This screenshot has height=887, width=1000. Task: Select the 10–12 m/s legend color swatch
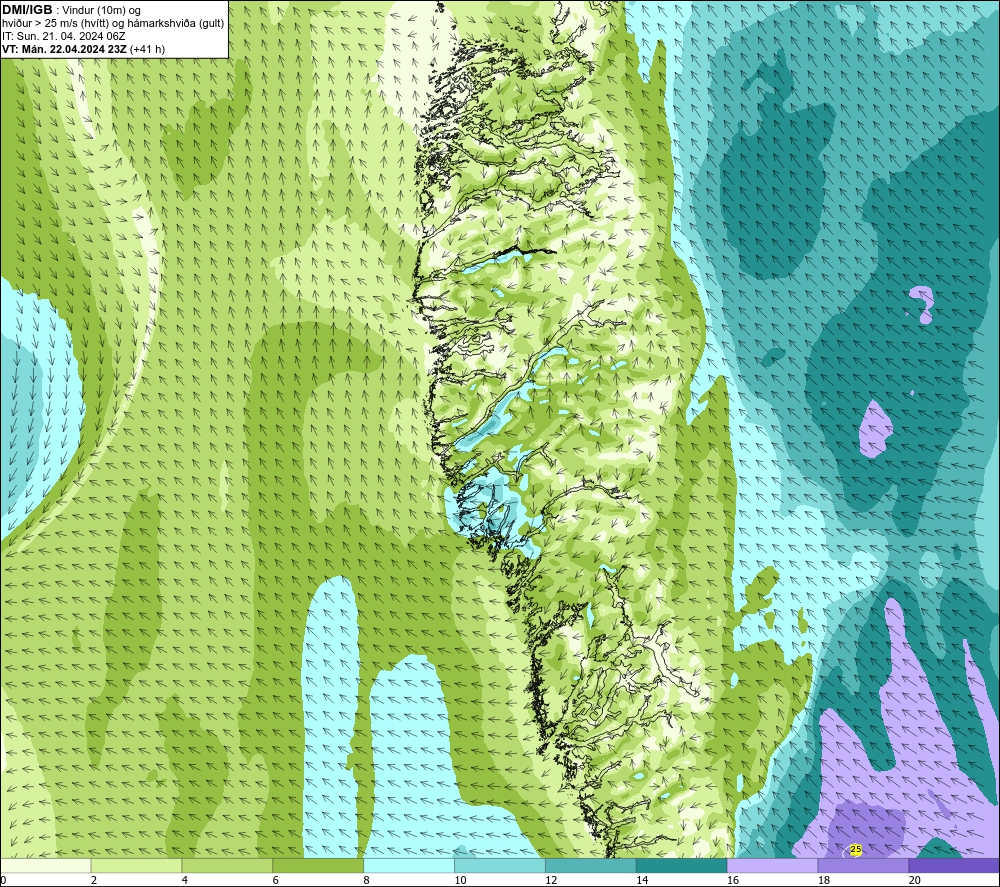(499, 866)
